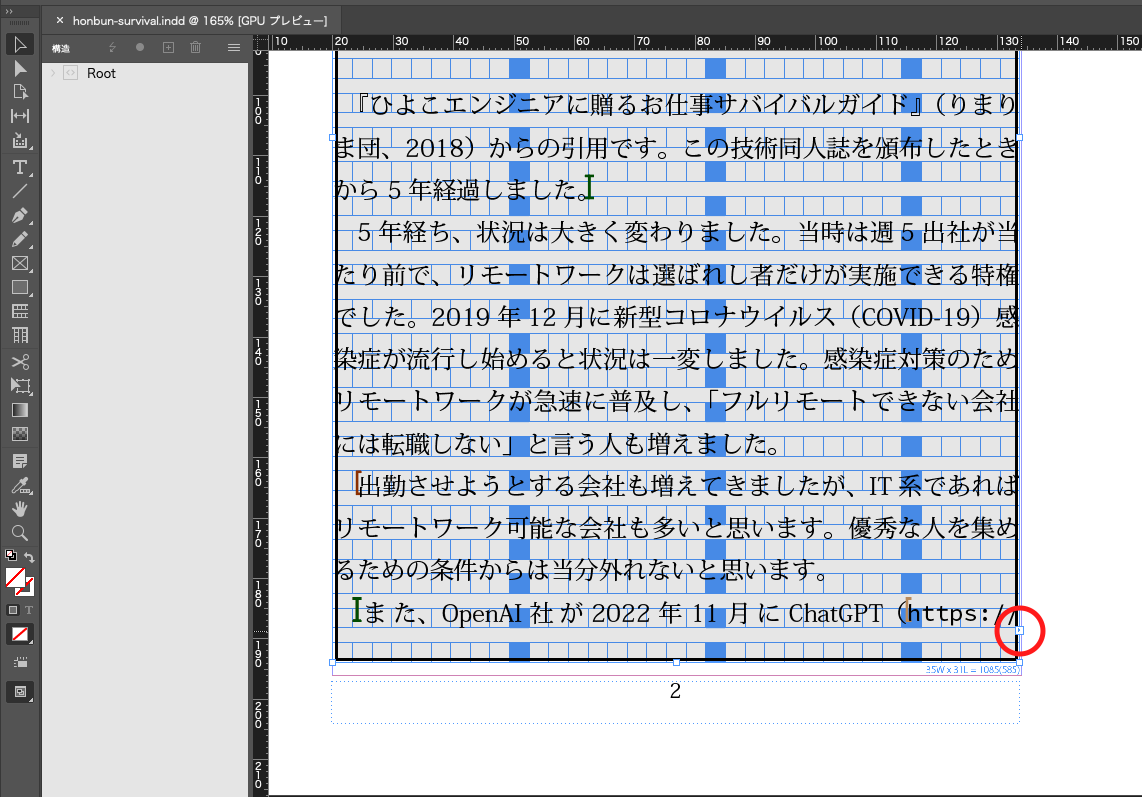Click the trash delete icon in Structure panel
The image size is (1142, 797).
(195, 47)
